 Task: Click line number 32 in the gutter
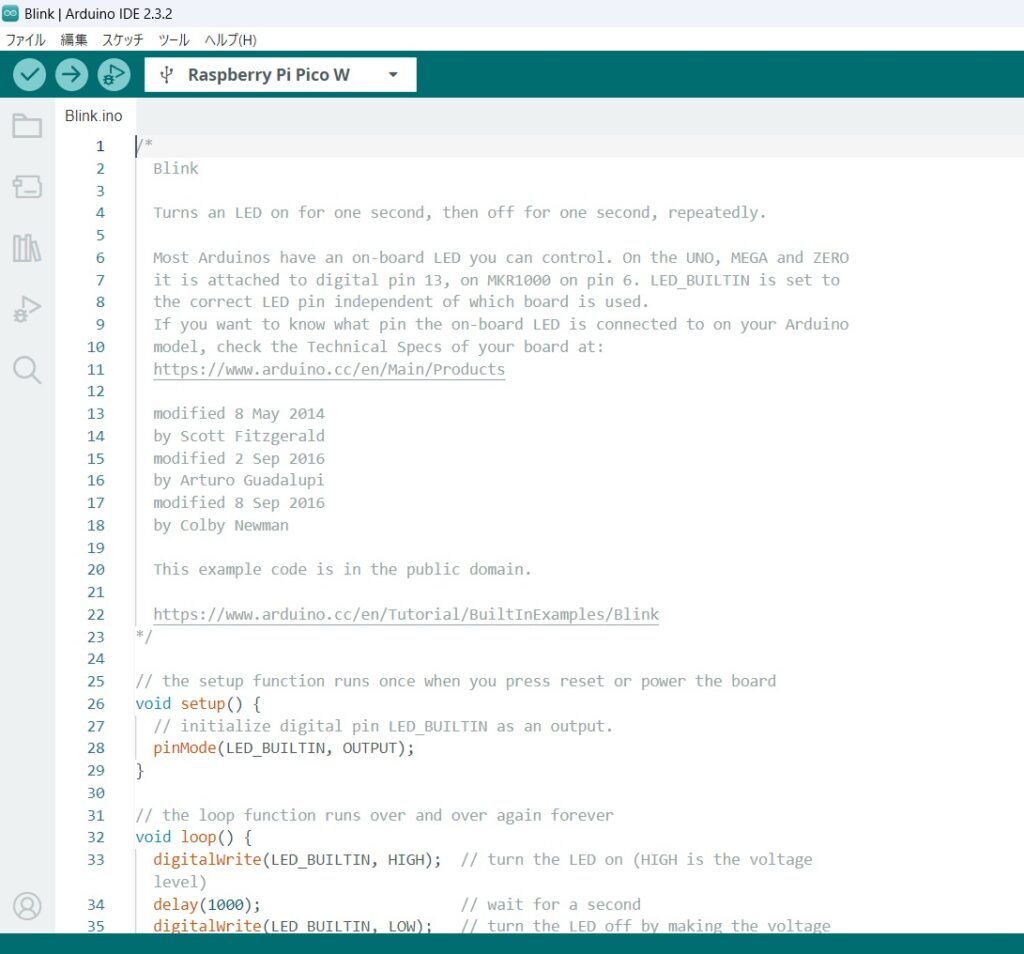point(96,837)
